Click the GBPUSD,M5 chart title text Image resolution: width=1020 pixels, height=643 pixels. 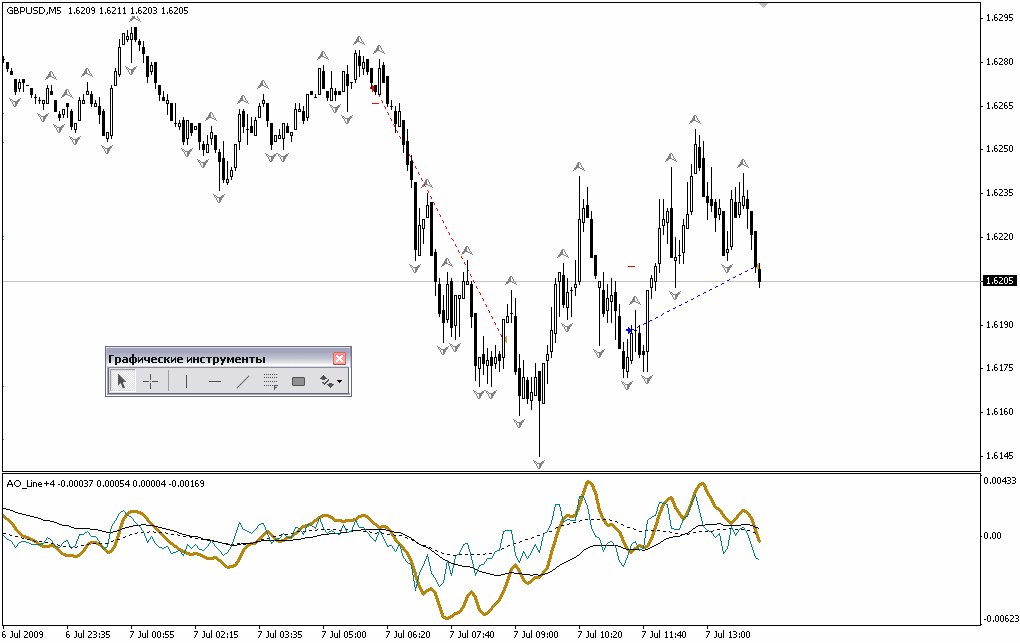(34, 10)
